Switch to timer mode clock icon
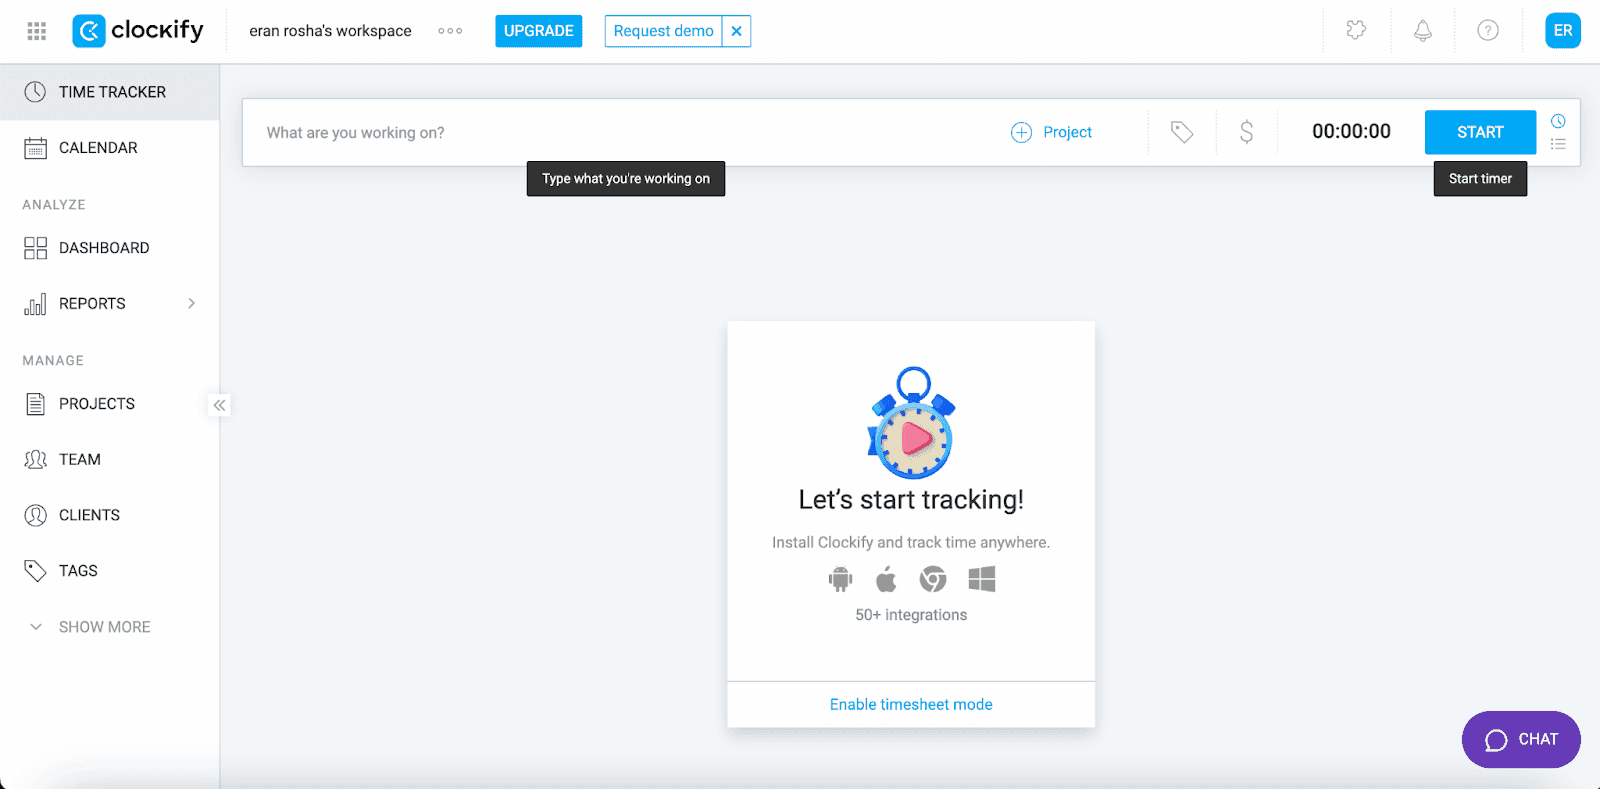 pos(1558,121)
